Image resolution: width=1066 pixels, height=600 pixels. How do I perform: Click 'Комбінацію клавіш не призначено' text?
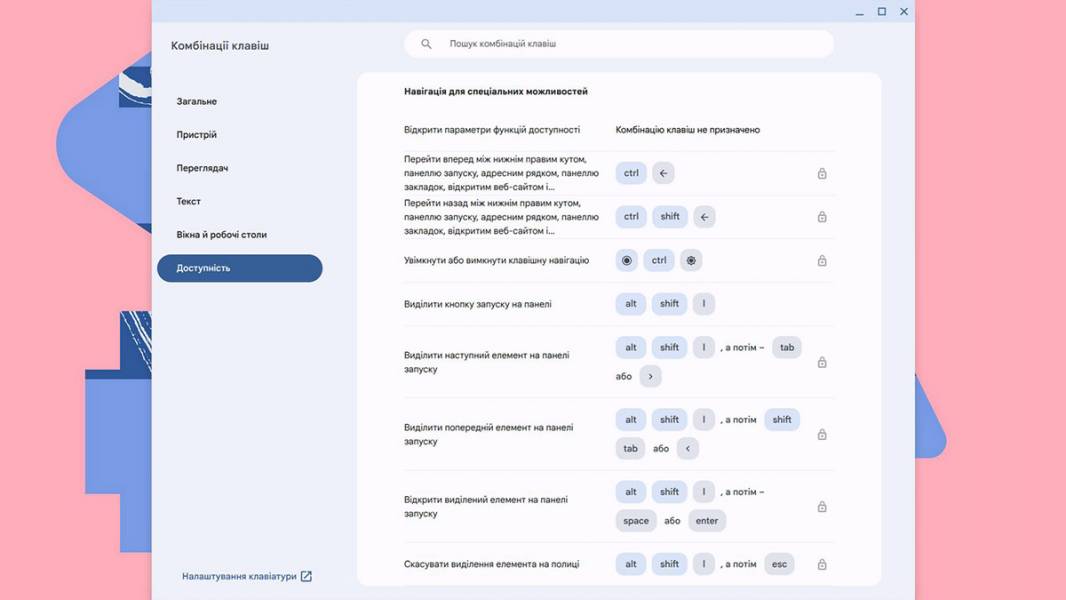coord(688,130)
